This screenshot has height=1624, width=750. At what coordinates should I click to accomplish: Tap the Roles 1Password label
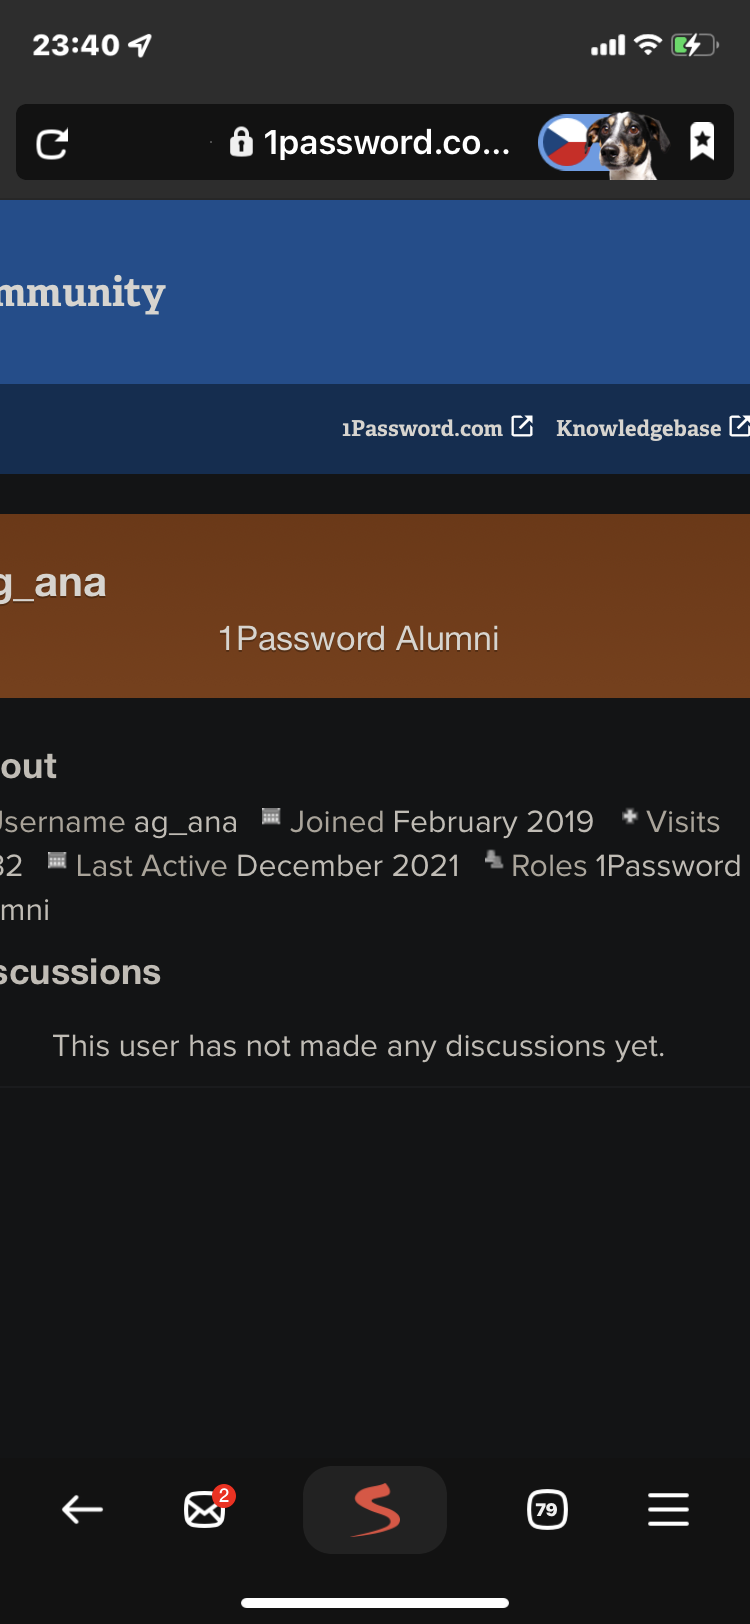(625, 865)
